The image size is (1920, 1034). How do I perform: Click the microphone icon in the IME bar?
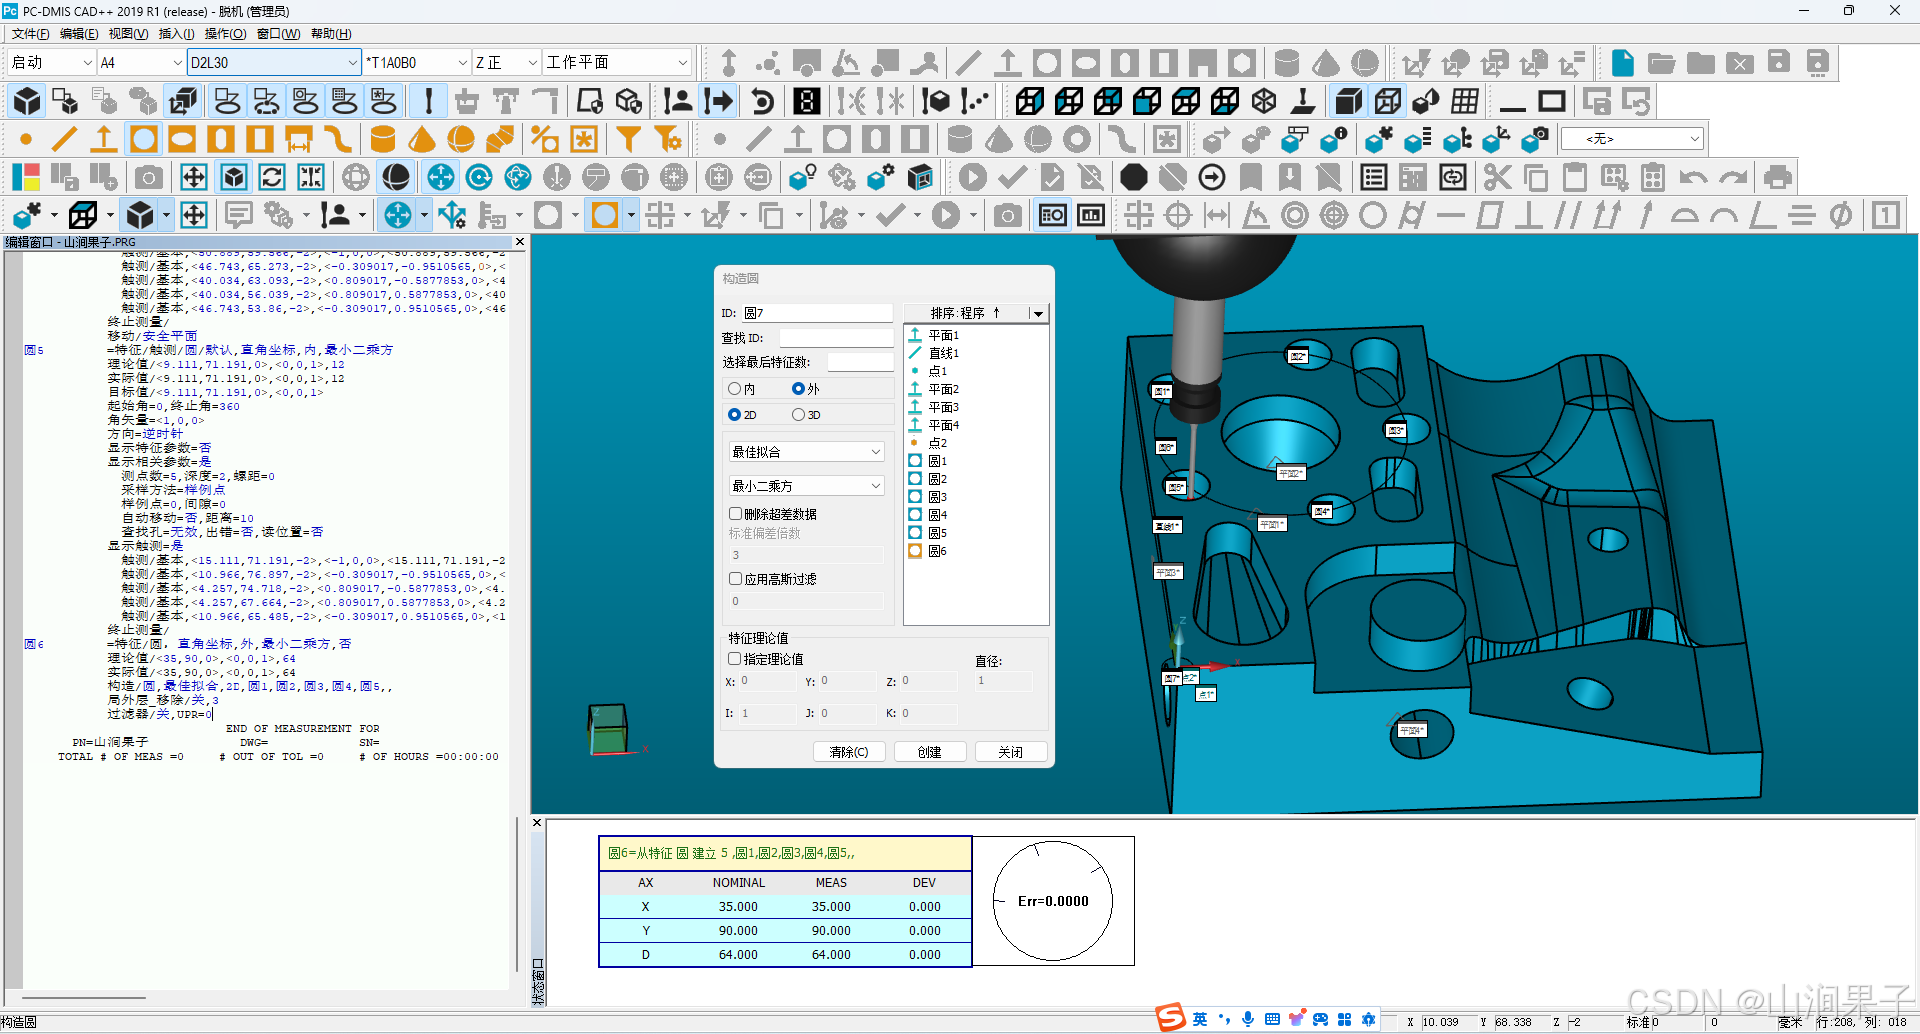point(1248,1019)
